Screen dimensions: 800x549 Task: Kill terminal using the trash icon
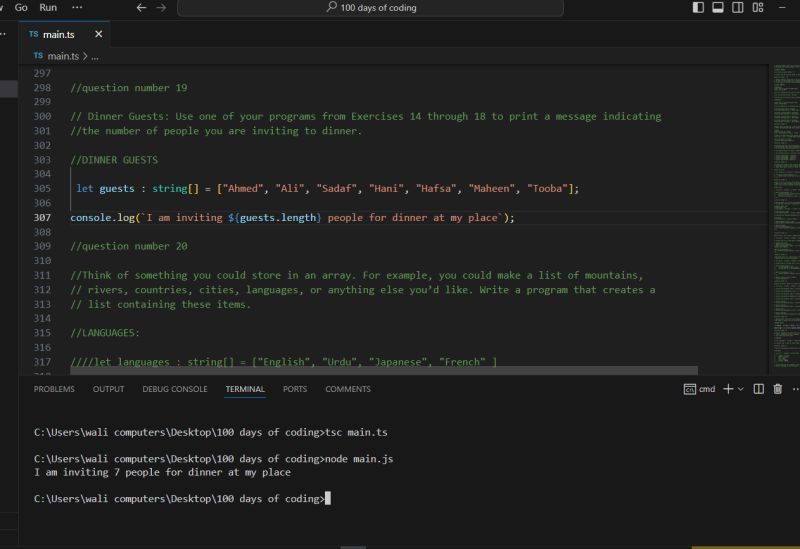pos(778,389)
